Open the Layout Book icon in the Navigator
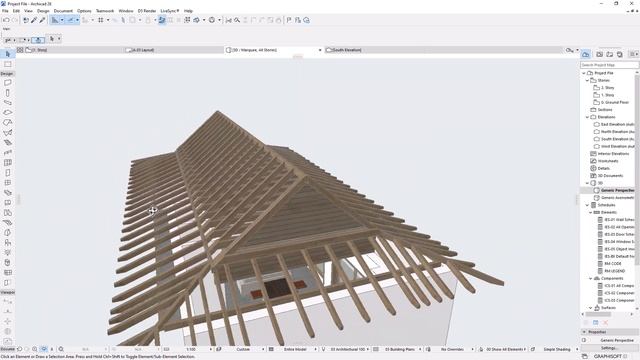Screen dimensions: 640x360 point(609,54)
